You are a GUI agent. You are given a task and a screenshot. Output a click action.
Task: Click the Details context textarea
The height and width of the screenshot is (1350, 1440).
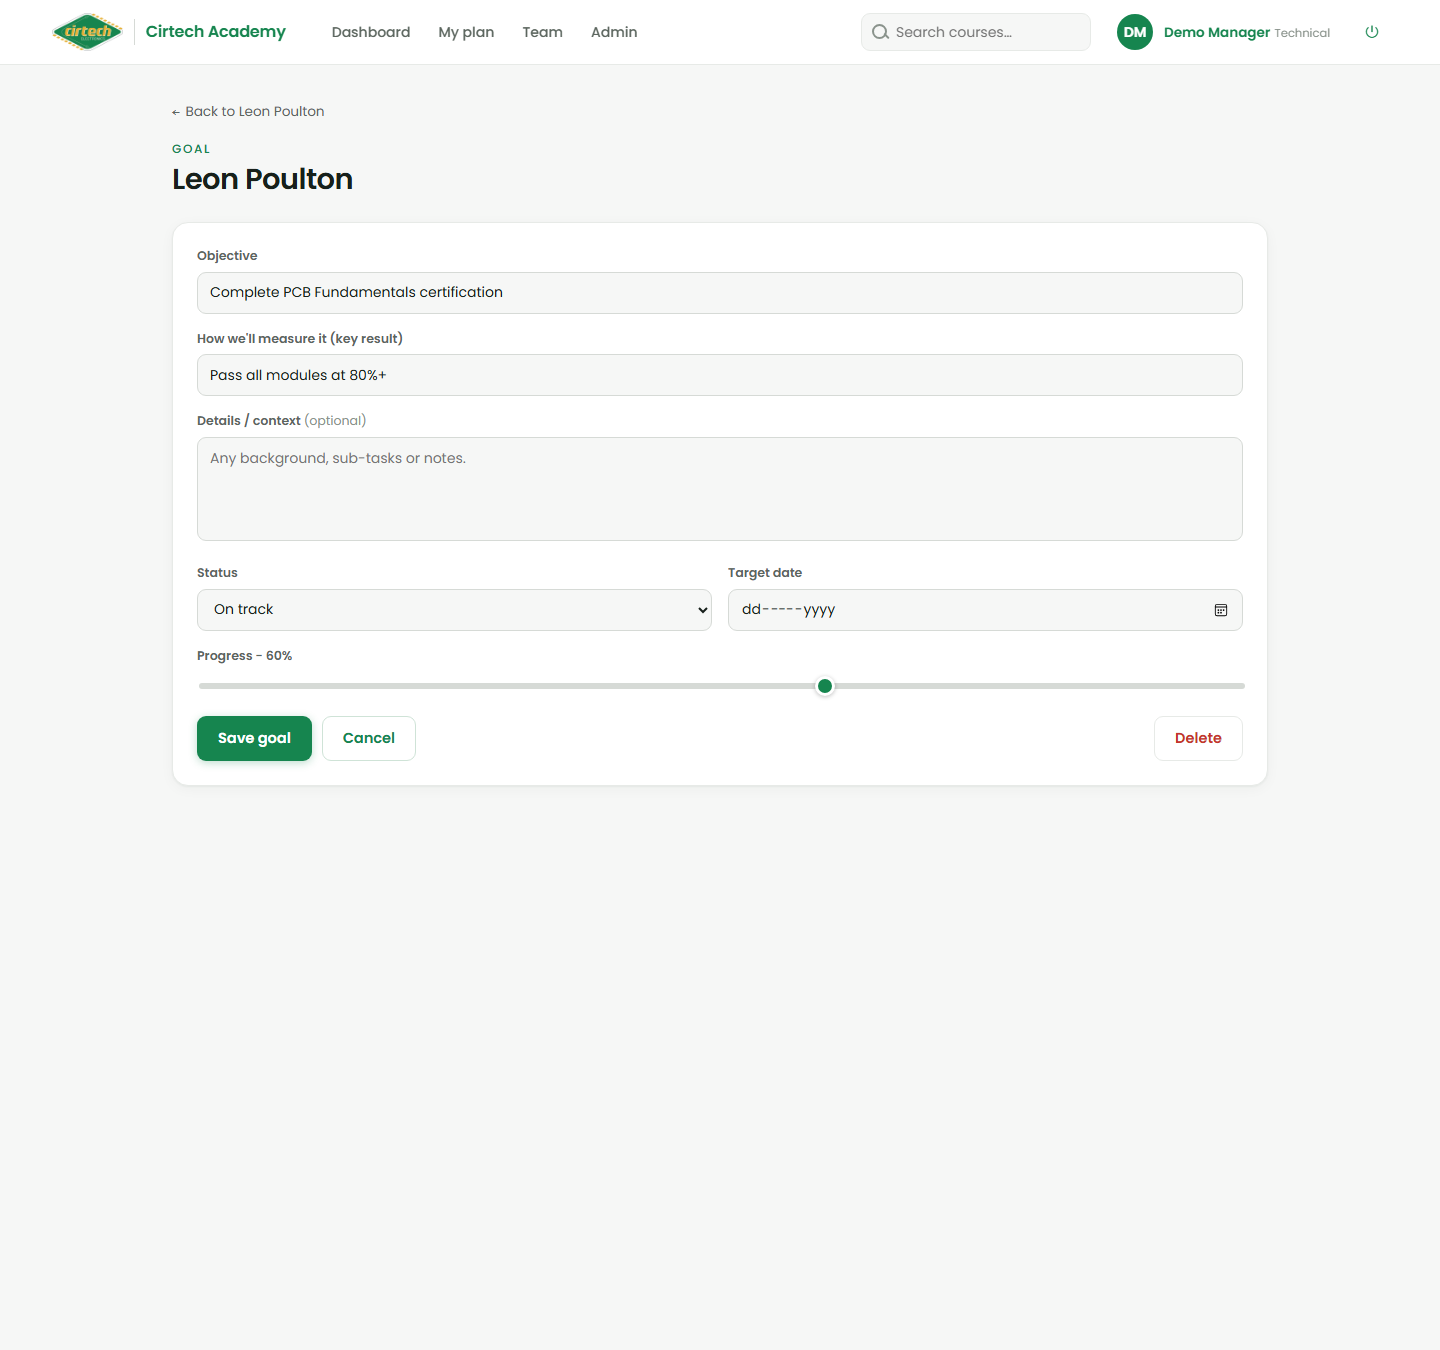point(720,489)
